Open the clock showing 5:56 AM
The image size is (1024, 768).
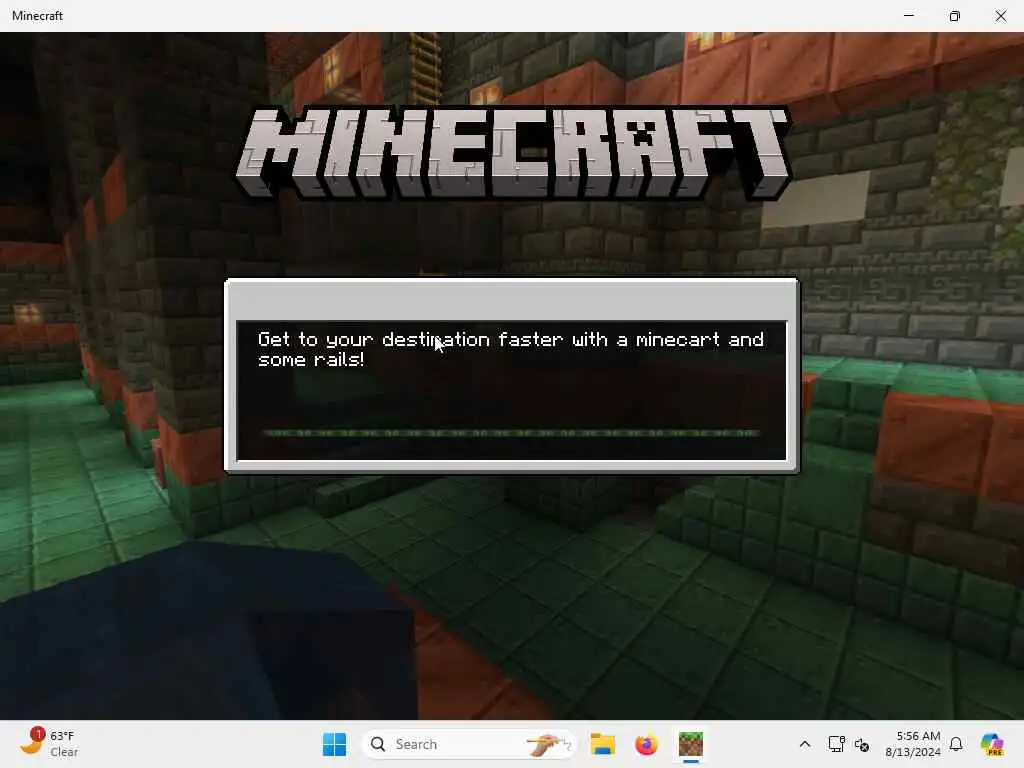[x=912, y=744]
